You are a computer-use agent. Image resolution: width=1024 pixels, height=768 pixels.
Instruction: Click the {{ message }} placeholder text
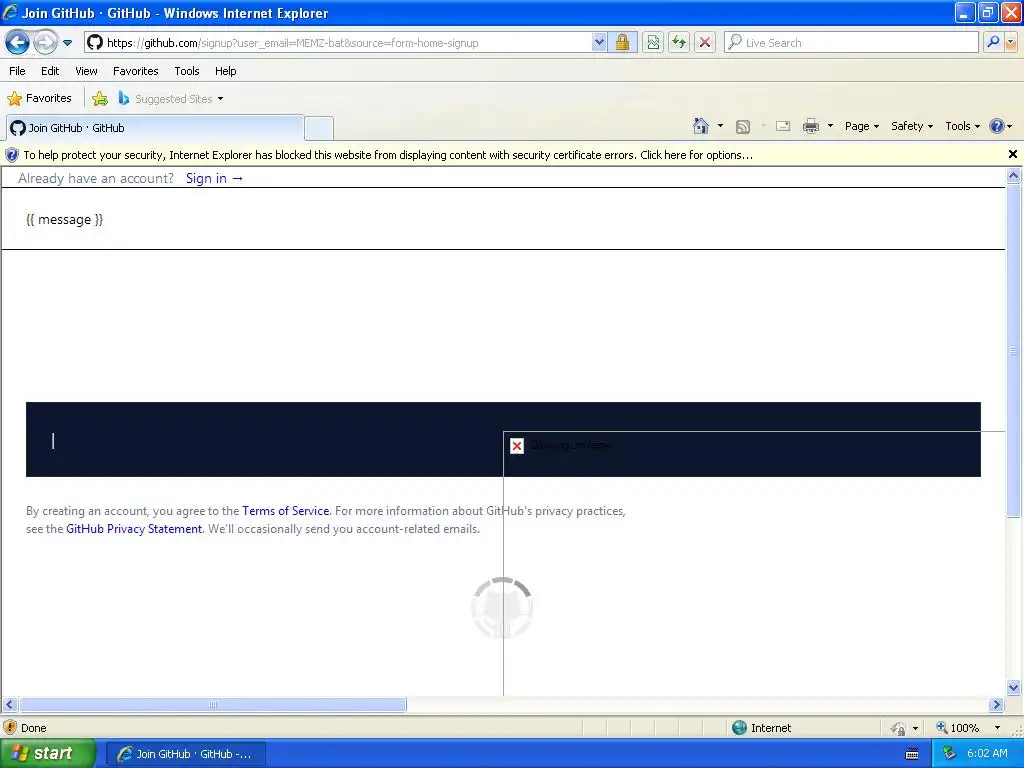[65, 219]
